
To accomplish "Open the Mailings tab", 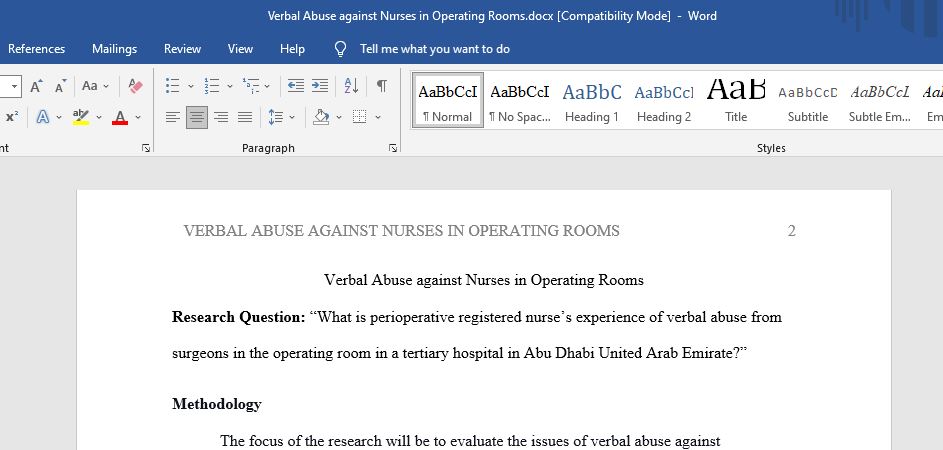I will [114, 49].
